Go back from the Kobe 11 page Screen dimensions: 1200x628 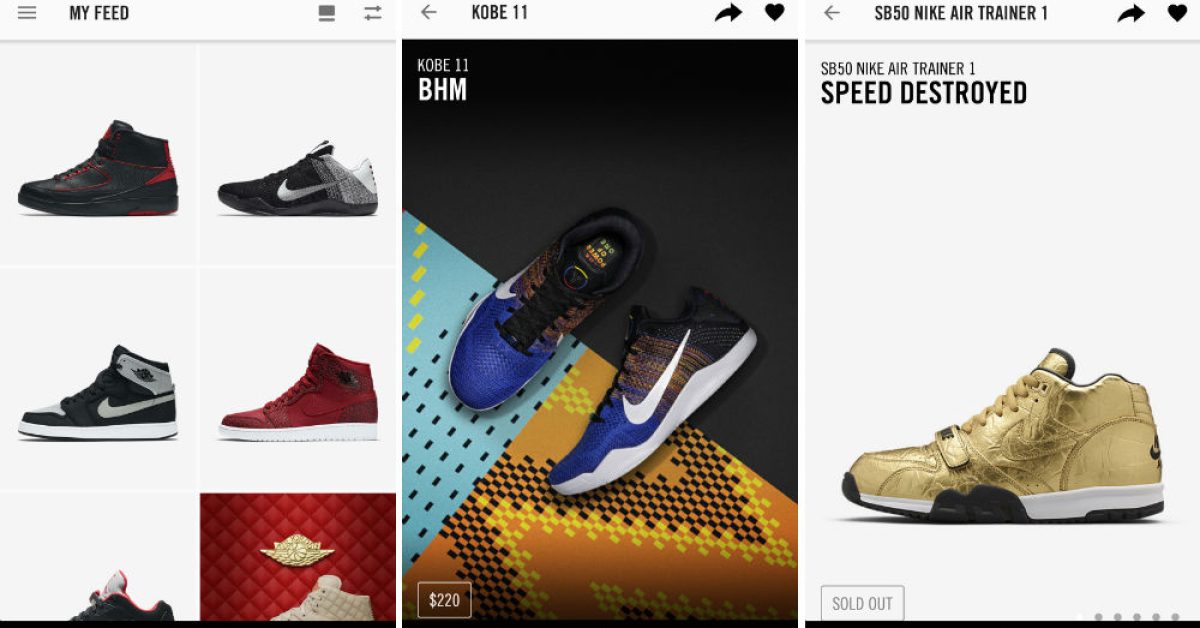[x=429, y=13]
